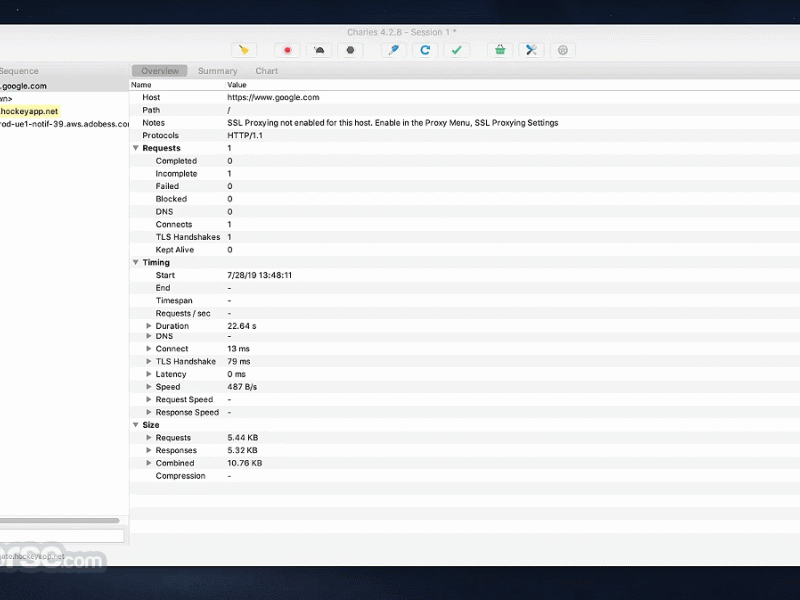Select the TLS Handshakes count row
Viewport: 800px width, 600px height.
tap(465, 237)
